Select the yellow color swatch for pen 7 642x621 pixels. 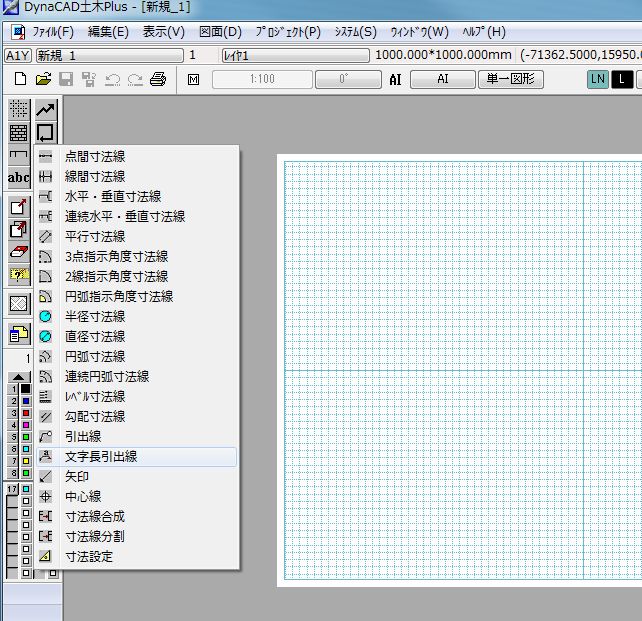pos(25,461)
